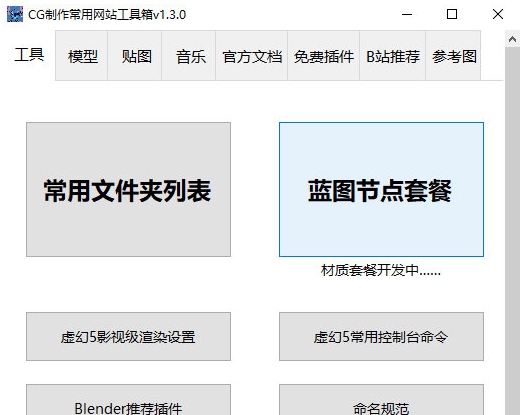This screenshot has height=415, width=523.
Task: Minimize the toolbox window
Action: 407,14
